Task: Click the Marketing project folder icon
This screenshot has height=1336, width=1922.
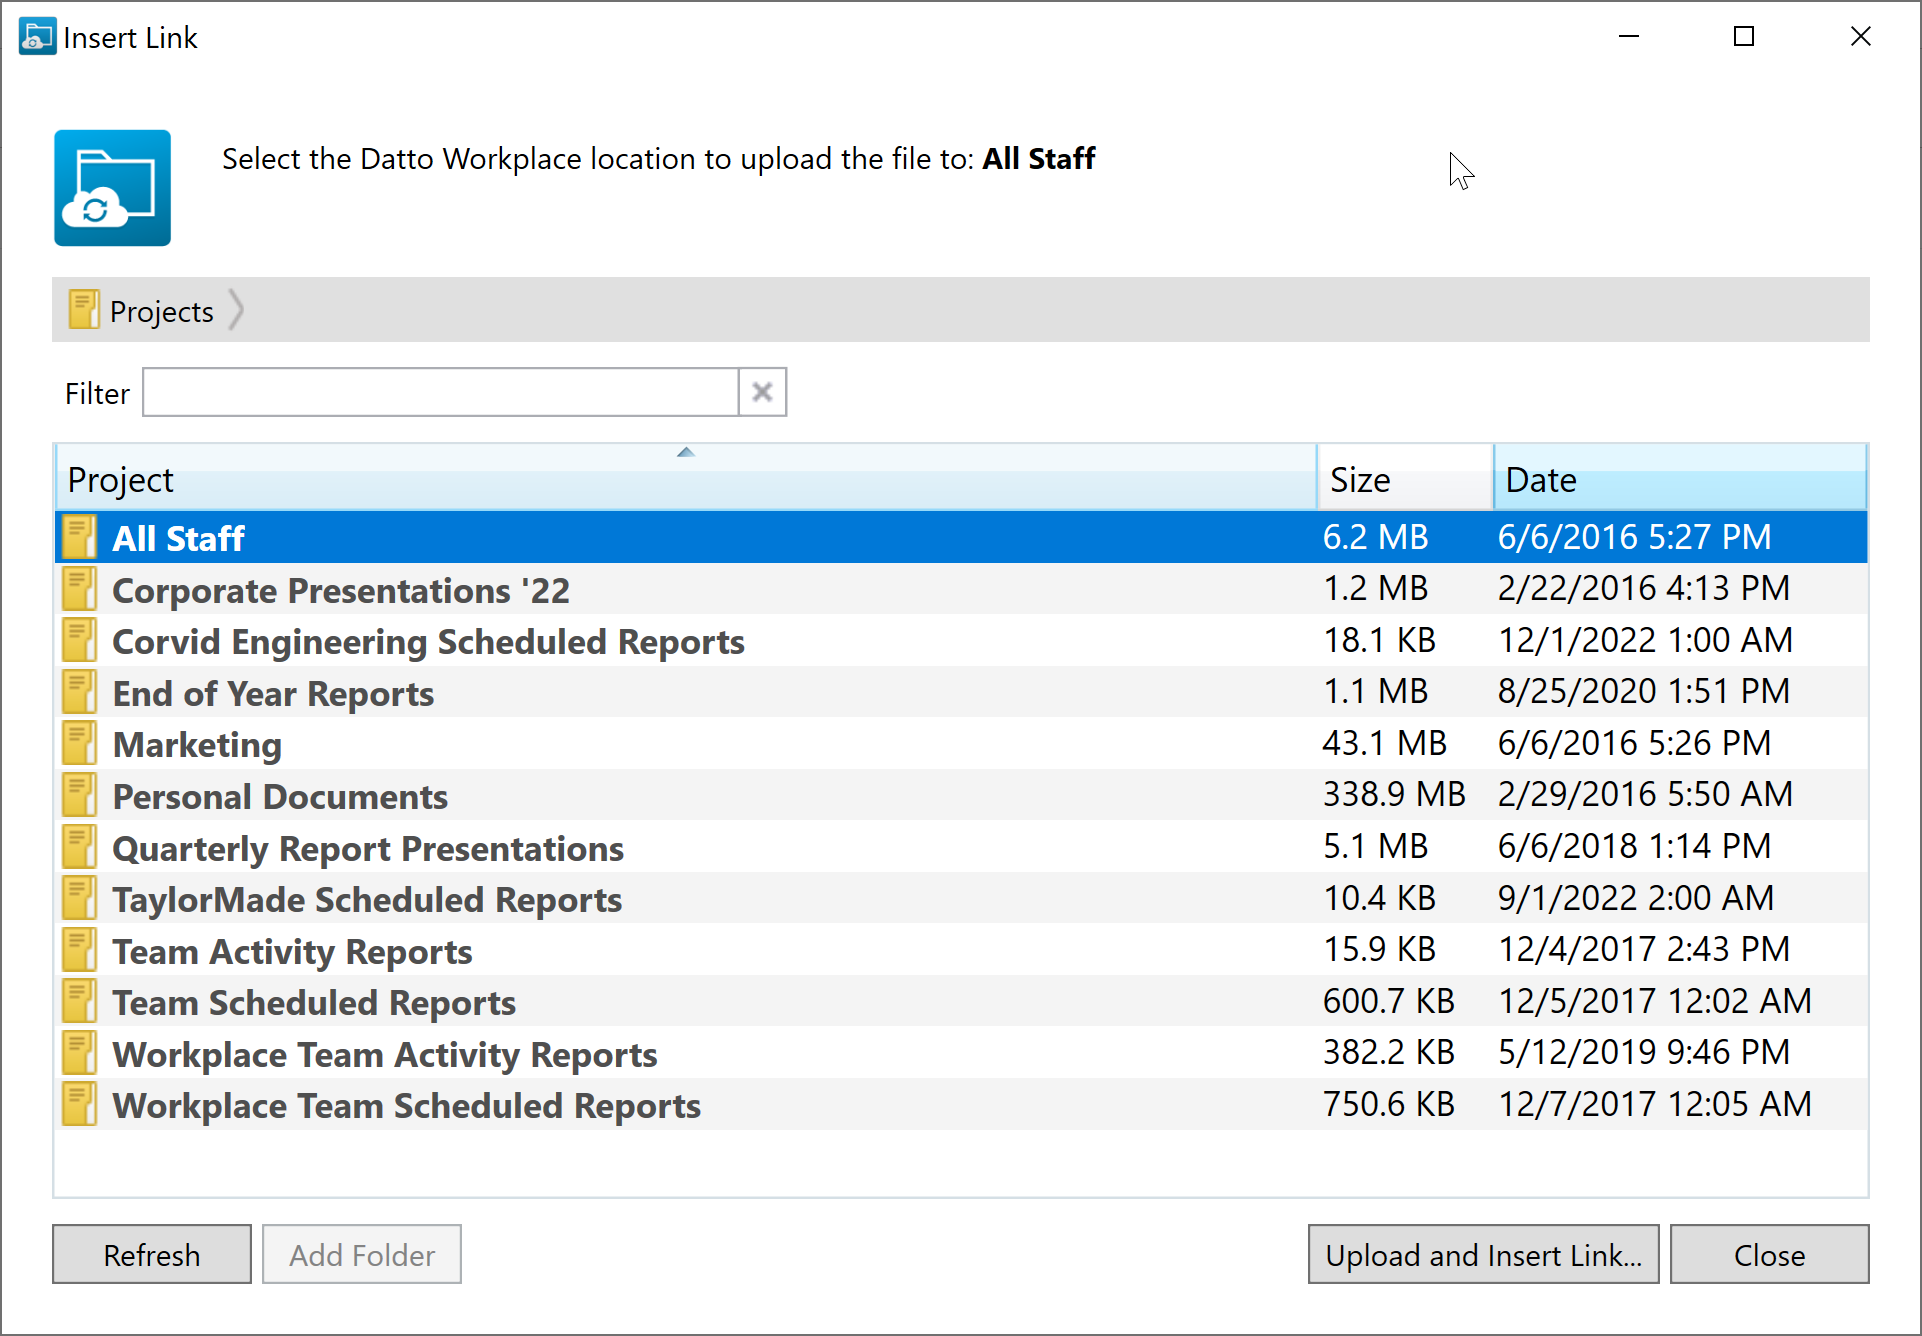Action: [79, 744]
